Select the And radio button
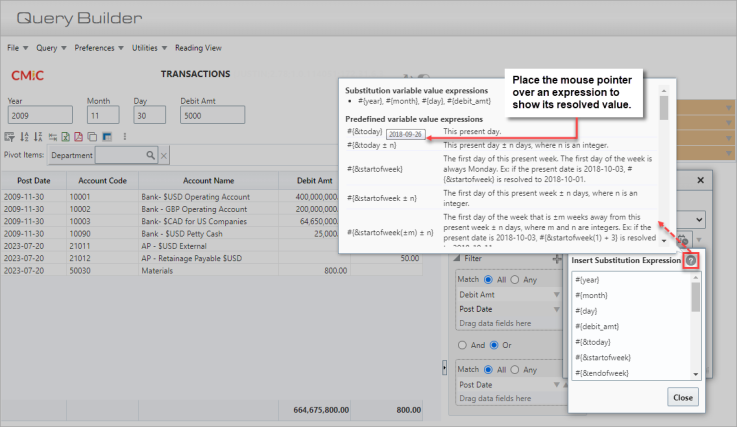737x427 pixels. [x=462, y=345]
